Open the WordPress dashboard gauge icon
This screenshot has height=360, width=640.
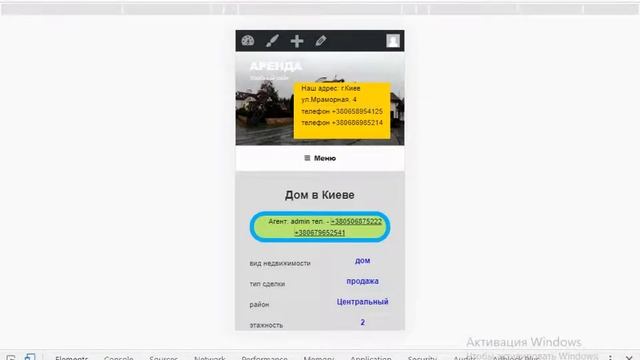pyautogui.click(x=248, y=41)
